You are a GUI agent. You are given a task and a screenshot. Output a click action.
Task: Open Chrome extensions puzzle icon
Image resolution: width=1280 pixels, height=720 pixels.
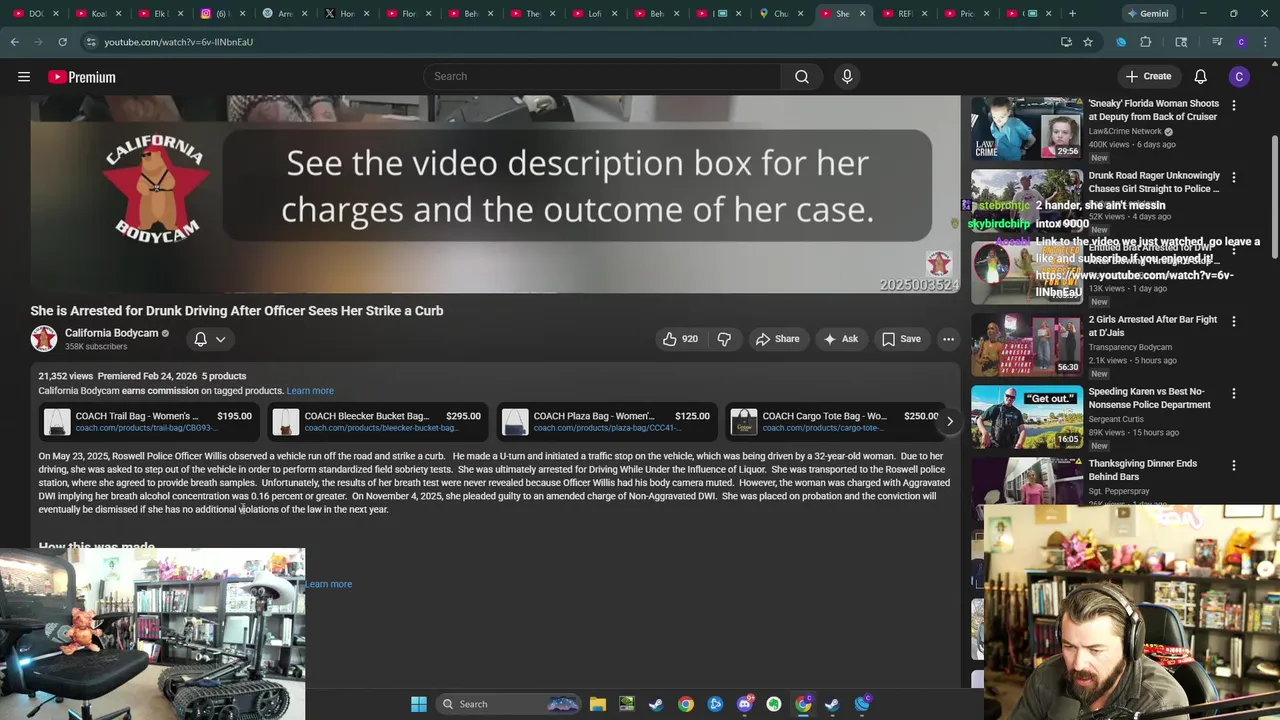tap(1146, 42)
